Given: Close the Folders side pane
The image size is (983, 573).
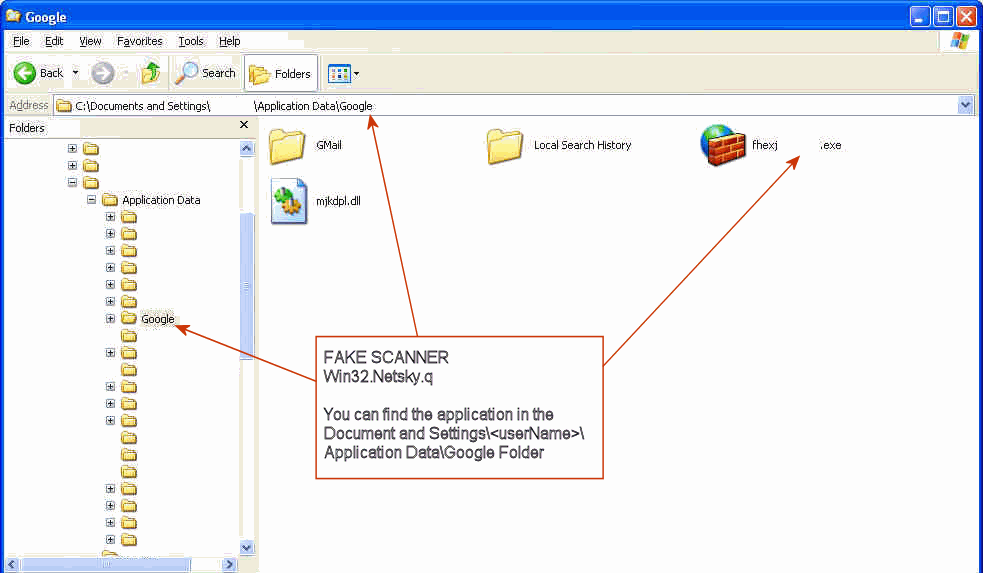Looking at the screenshot, I should click(244, 125).
